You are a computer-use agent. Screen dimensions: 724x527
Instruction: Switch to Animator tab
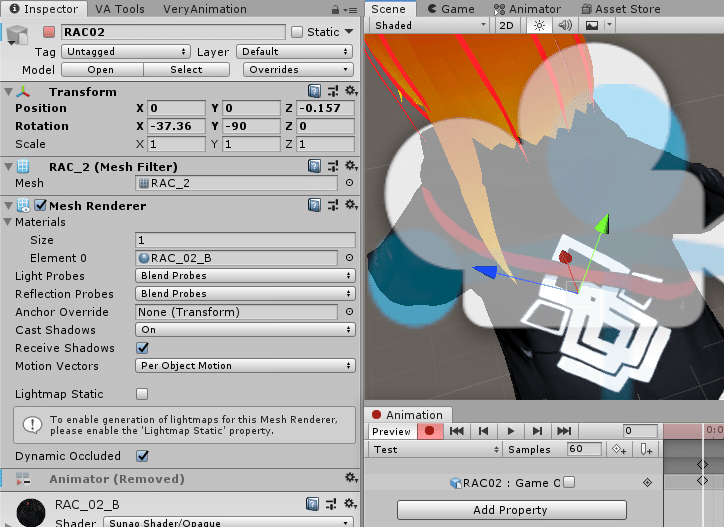click(x=527, y=9)
